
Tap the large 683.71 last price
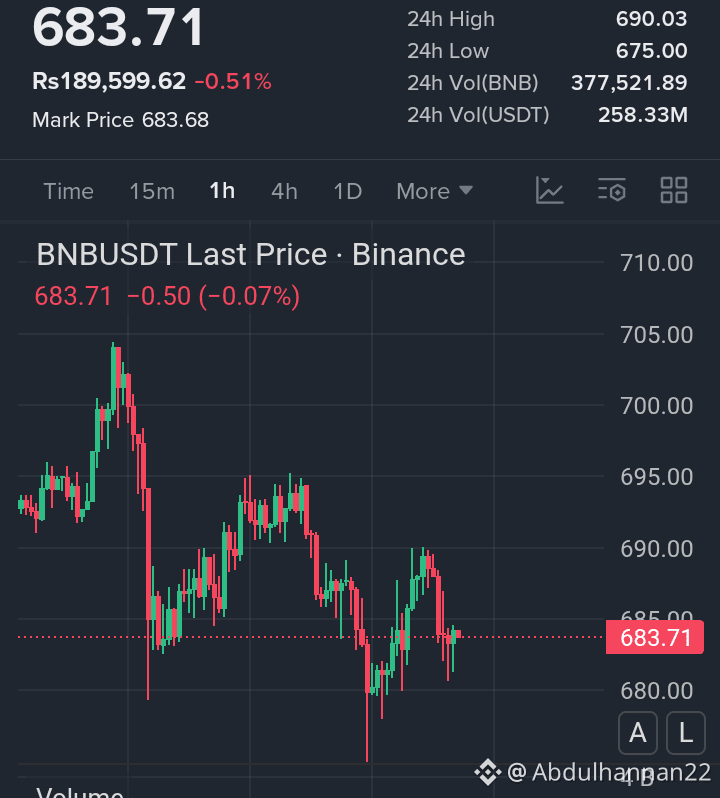118,27
